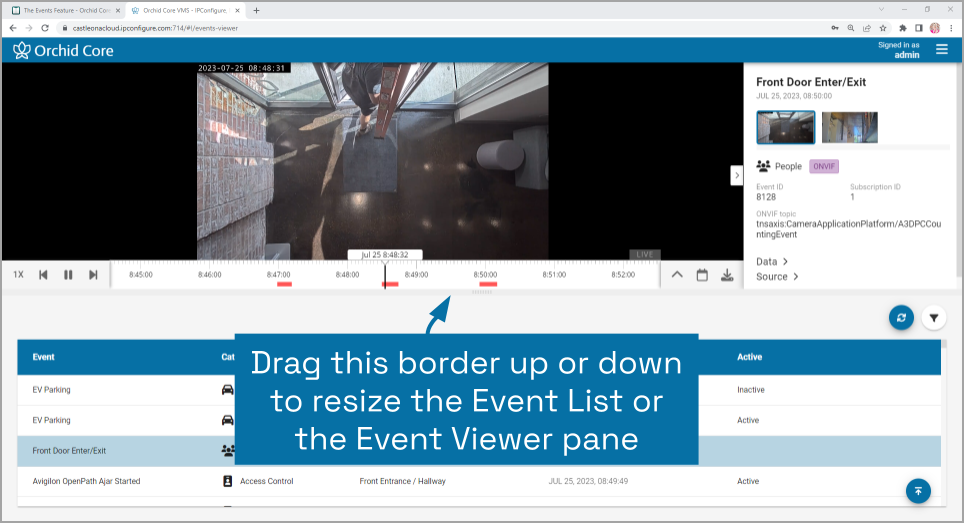Click the admin signed-in label
Image resolution: width=964 pixels, height=523 pixels.
(907, 55)
